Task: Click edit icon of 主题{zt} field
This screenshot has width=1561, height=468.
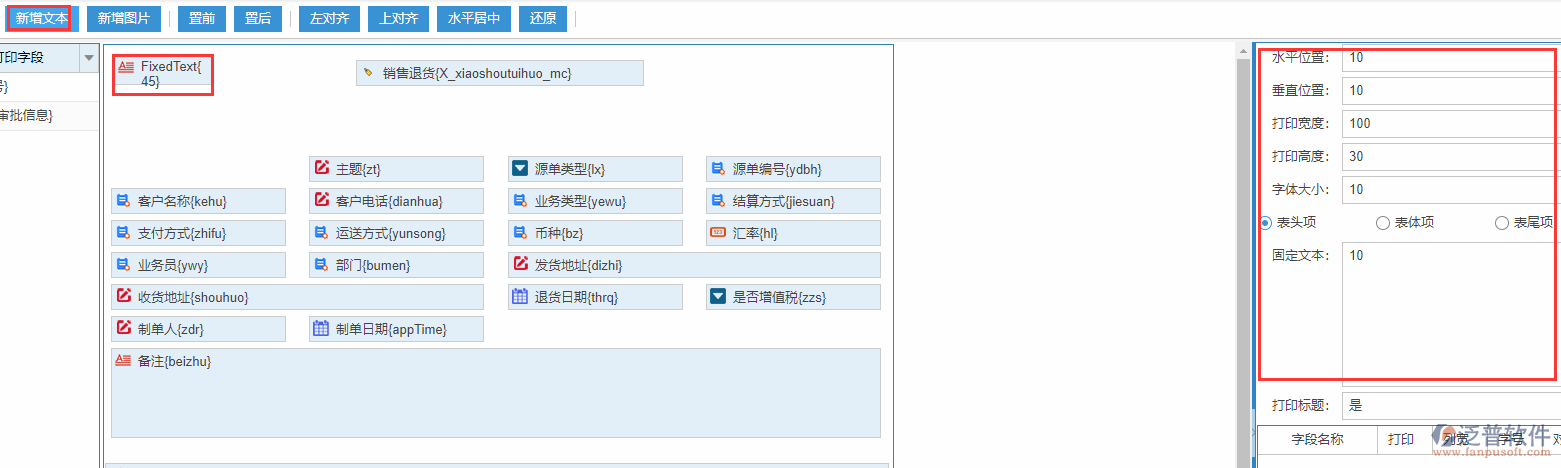Action: tap(322, 168)
